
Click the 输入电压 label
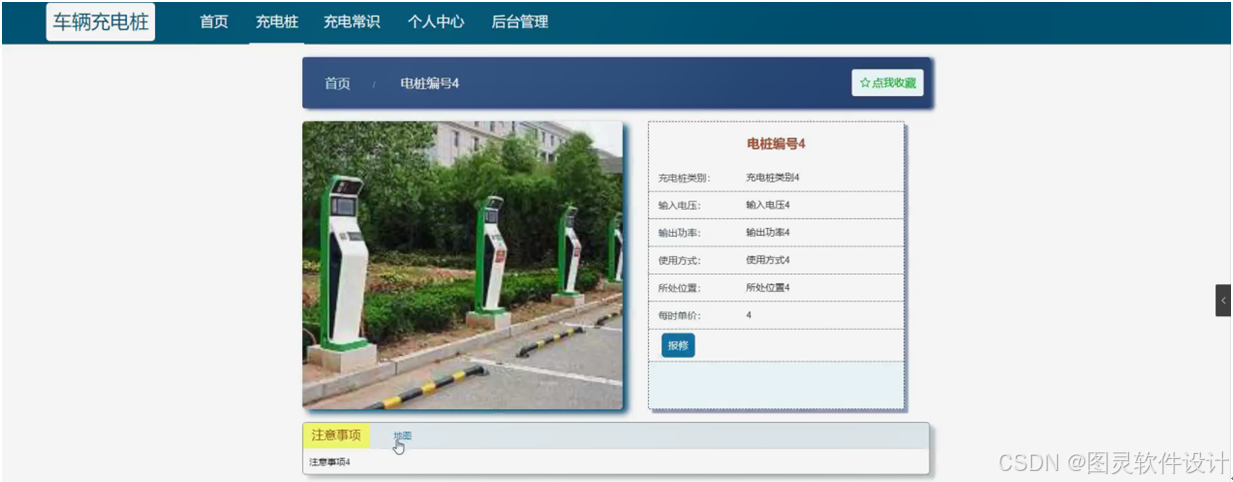coord(680,206)
